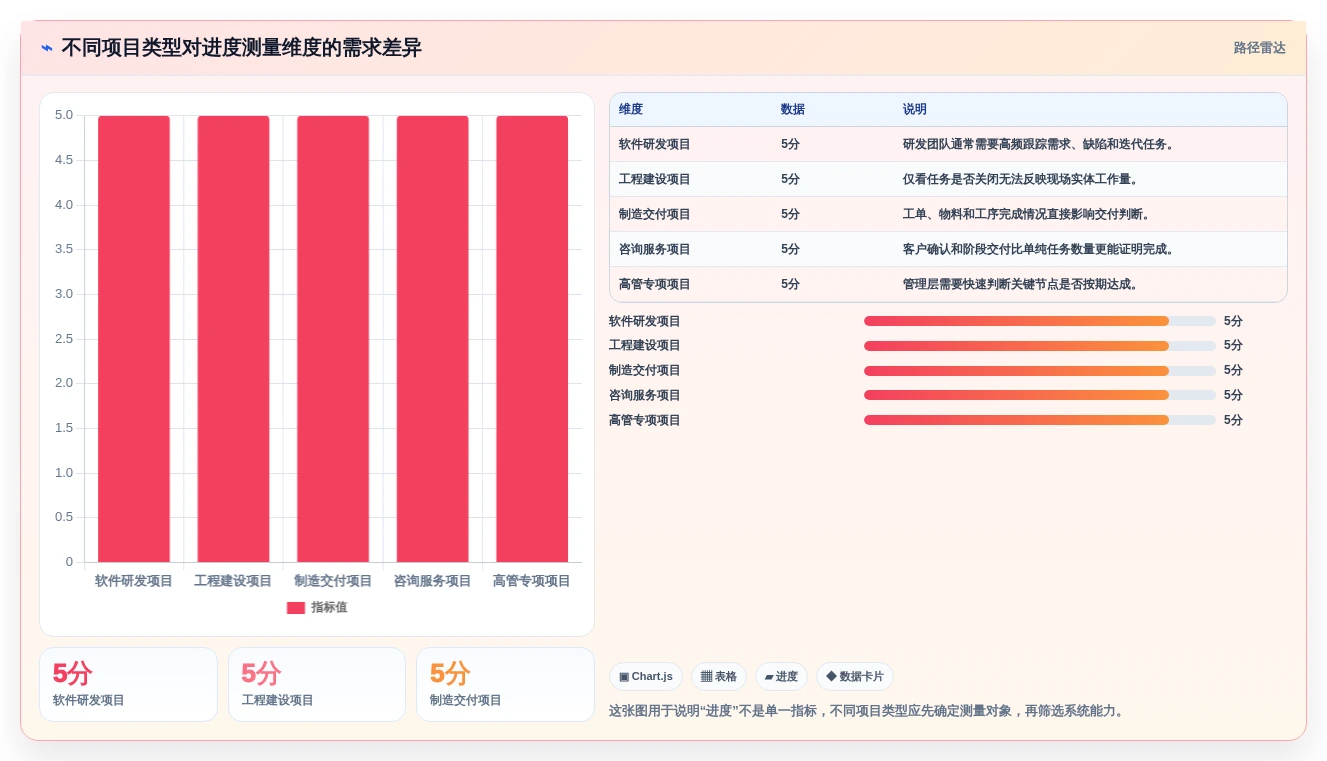Click description 工单、物料和工序完成情况
This screenshot has height=761, width=1327.
[1028, 214]
